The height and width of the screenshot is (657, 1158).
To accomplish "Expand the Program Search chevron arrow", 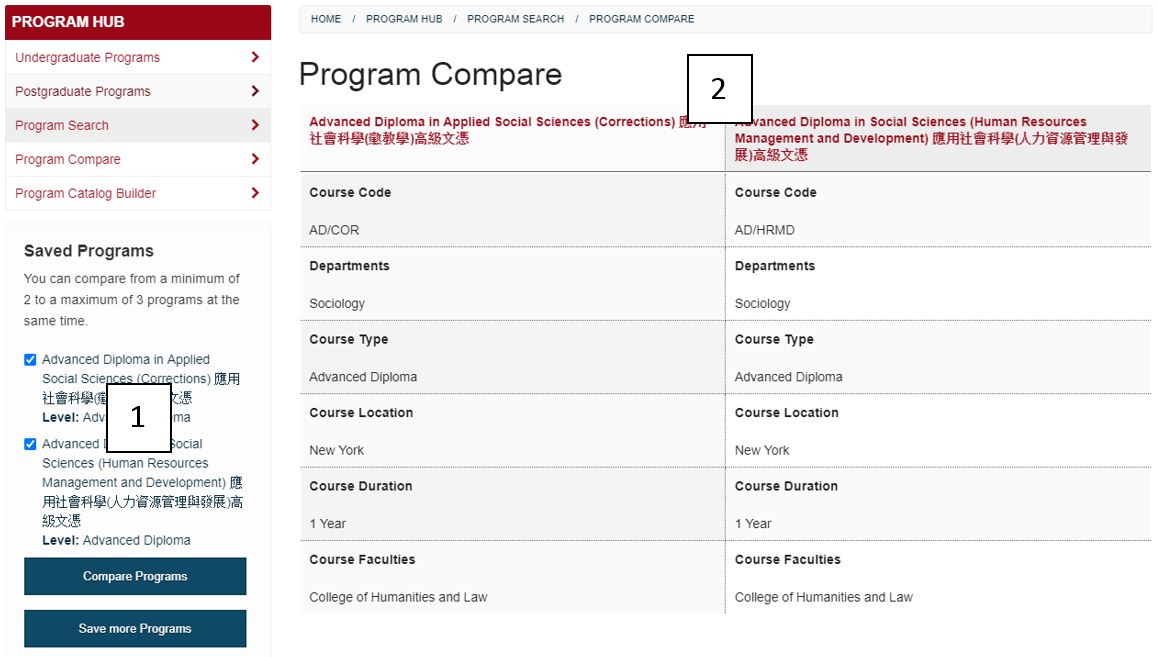I will pos(258,125).
